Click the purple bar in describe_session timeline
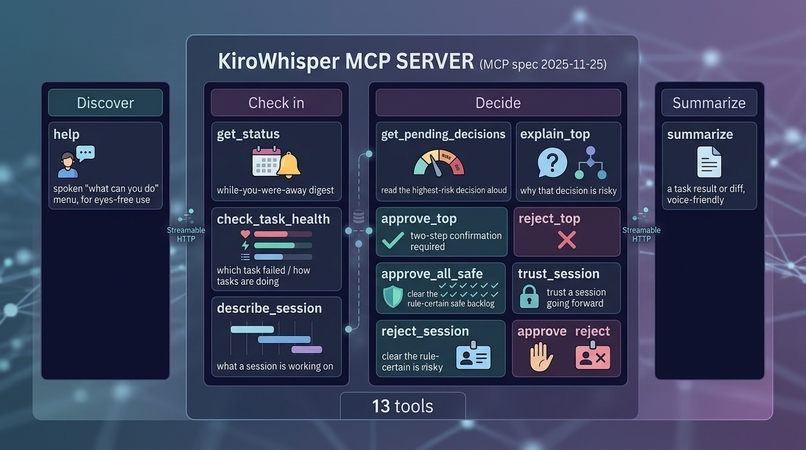The image size is (806, 450). pos(307,350)
